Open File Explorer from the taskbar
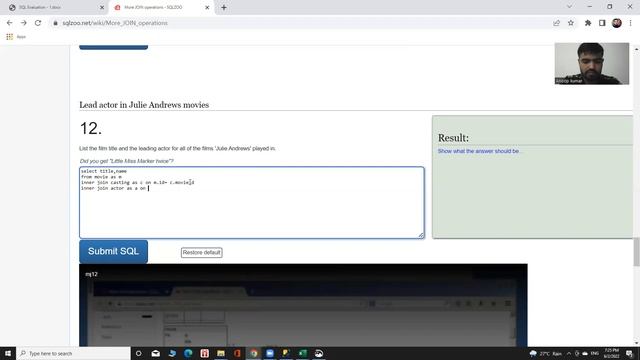640x360 pixels. [221, 353]
